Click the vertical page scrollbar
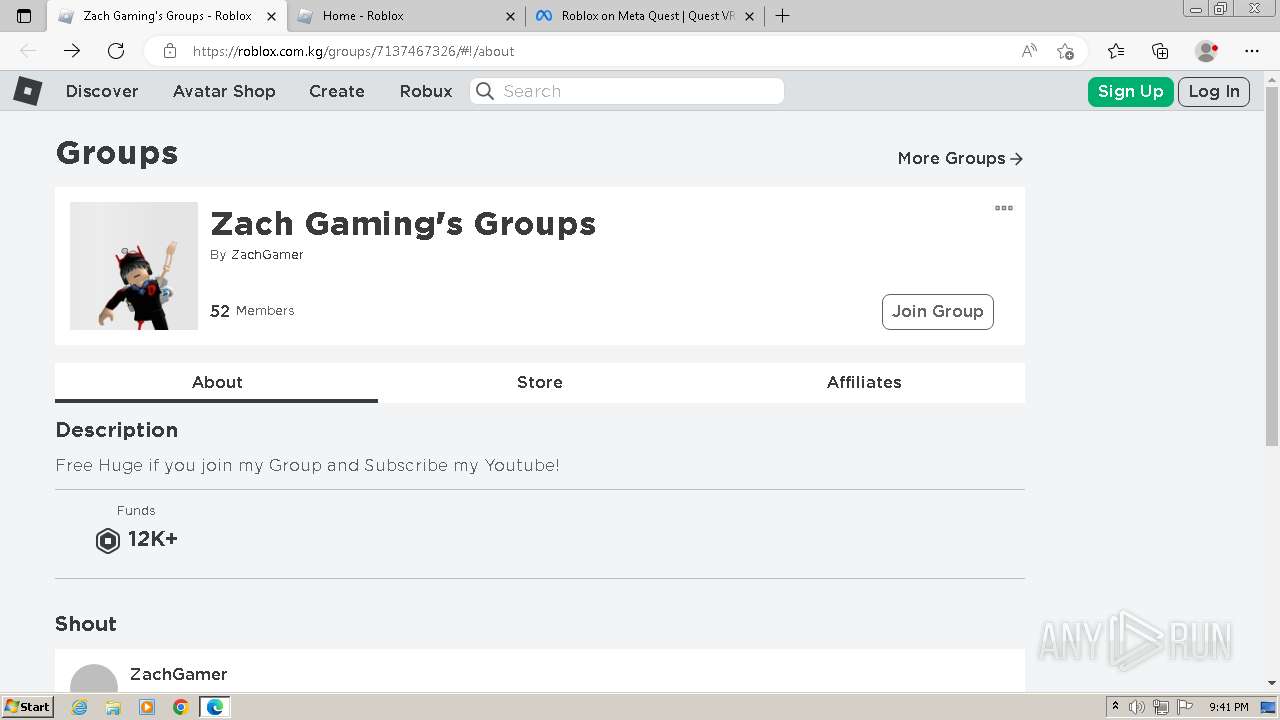1280x720 pixels. coord(1272,266)
